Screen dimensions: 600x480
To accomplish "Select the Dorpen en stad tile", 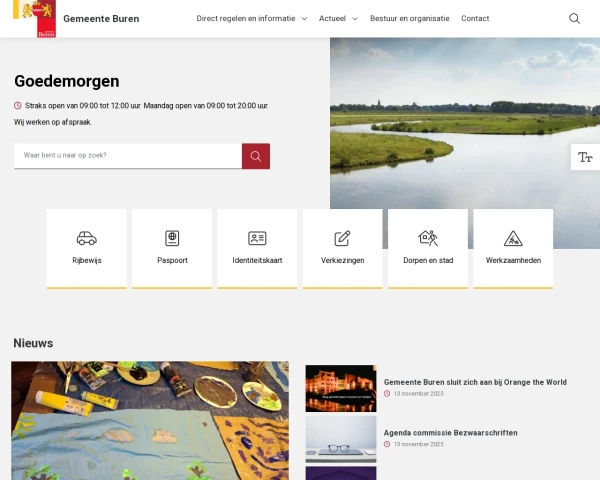I will click(x=428, y=248).
